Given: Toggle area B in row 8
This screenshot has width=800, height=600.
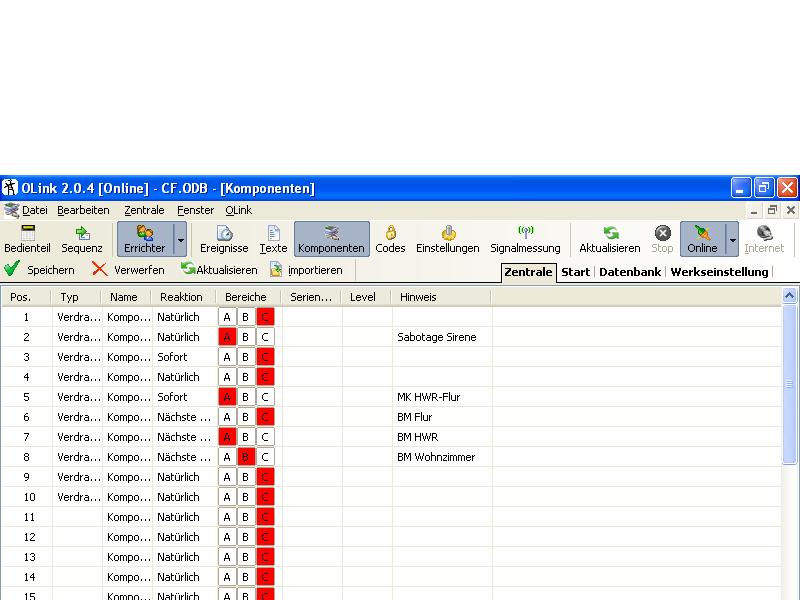Looking at the screenshot, I should [246, 457].
